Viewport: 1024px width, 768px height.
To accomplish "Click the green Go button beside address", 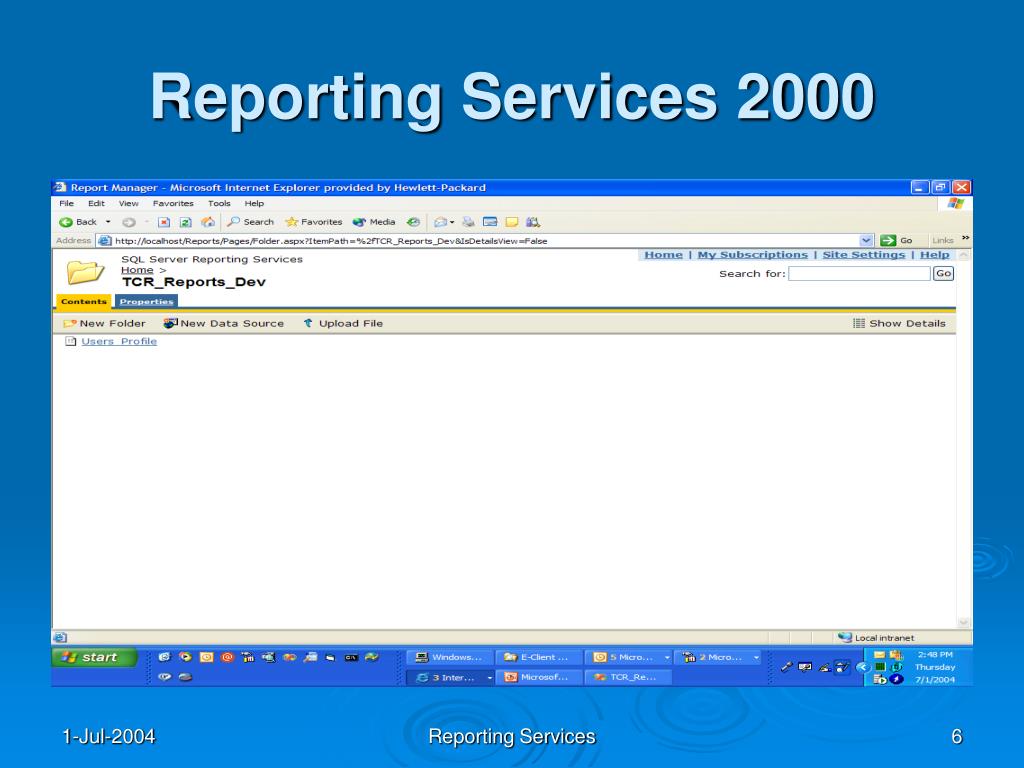I will (896, 240).
